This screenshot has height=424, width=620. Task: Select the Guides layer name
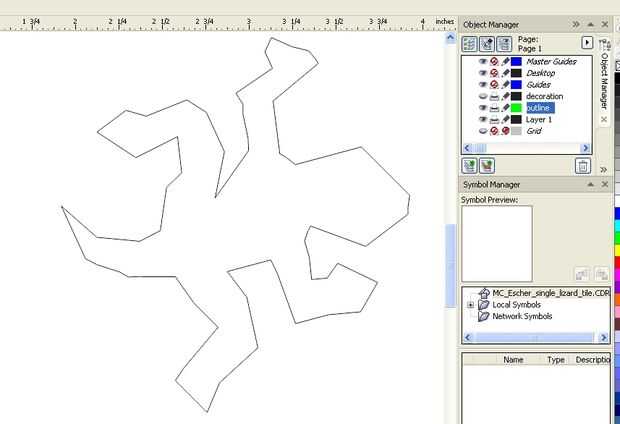(x=538, y=85)
